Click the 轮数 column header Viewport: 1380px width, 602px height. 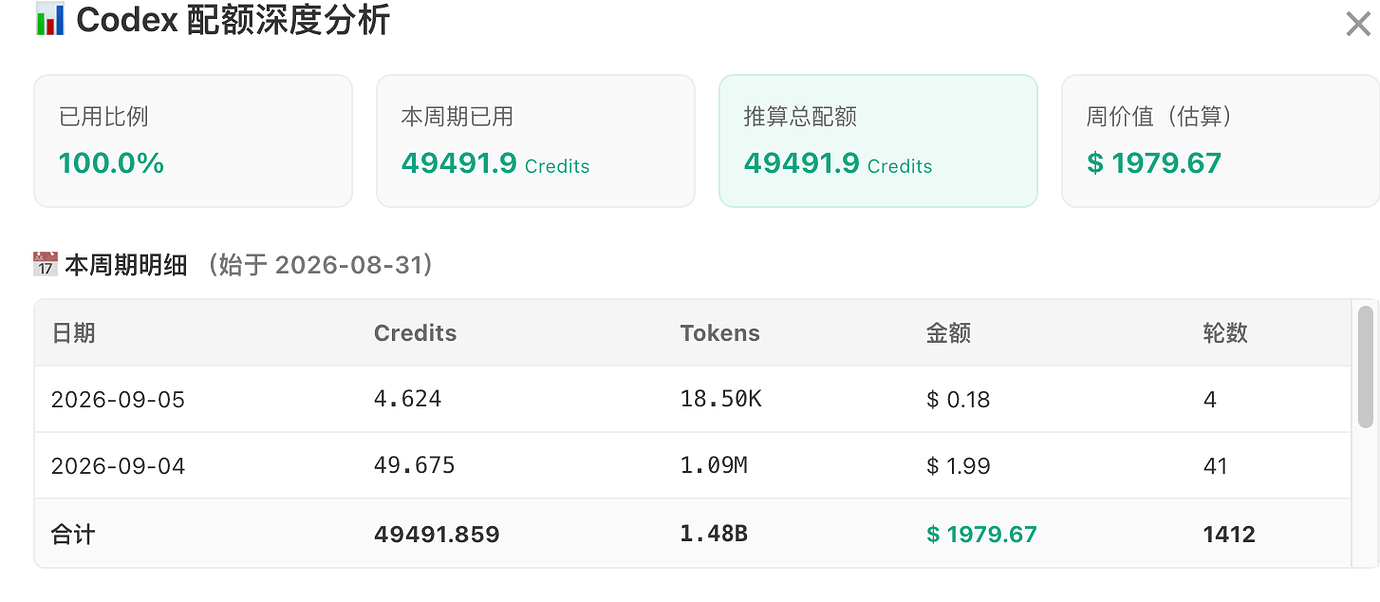point(1225,333)
